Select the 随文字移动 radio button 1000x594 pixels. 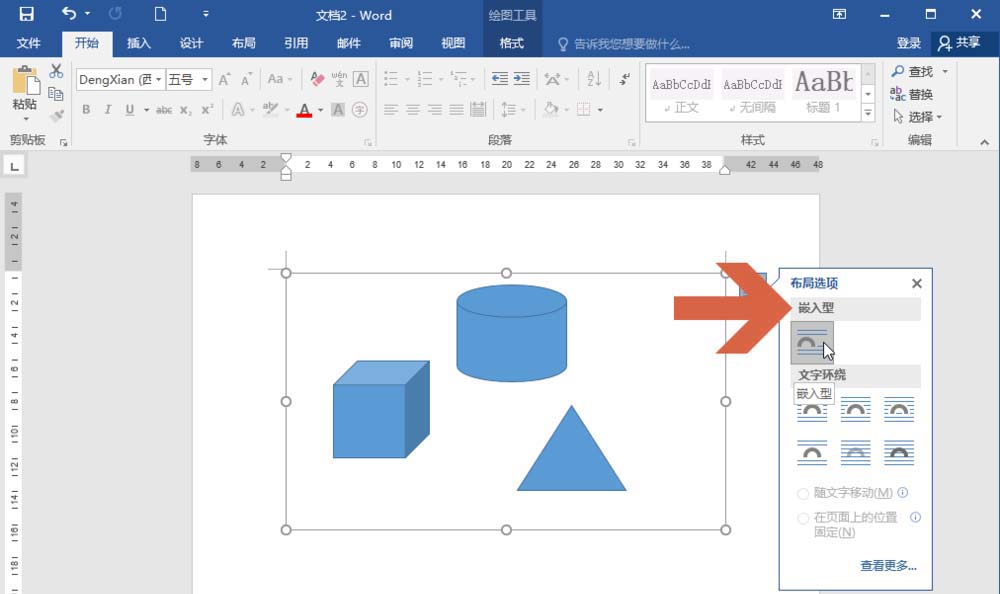tap(803, 492)
